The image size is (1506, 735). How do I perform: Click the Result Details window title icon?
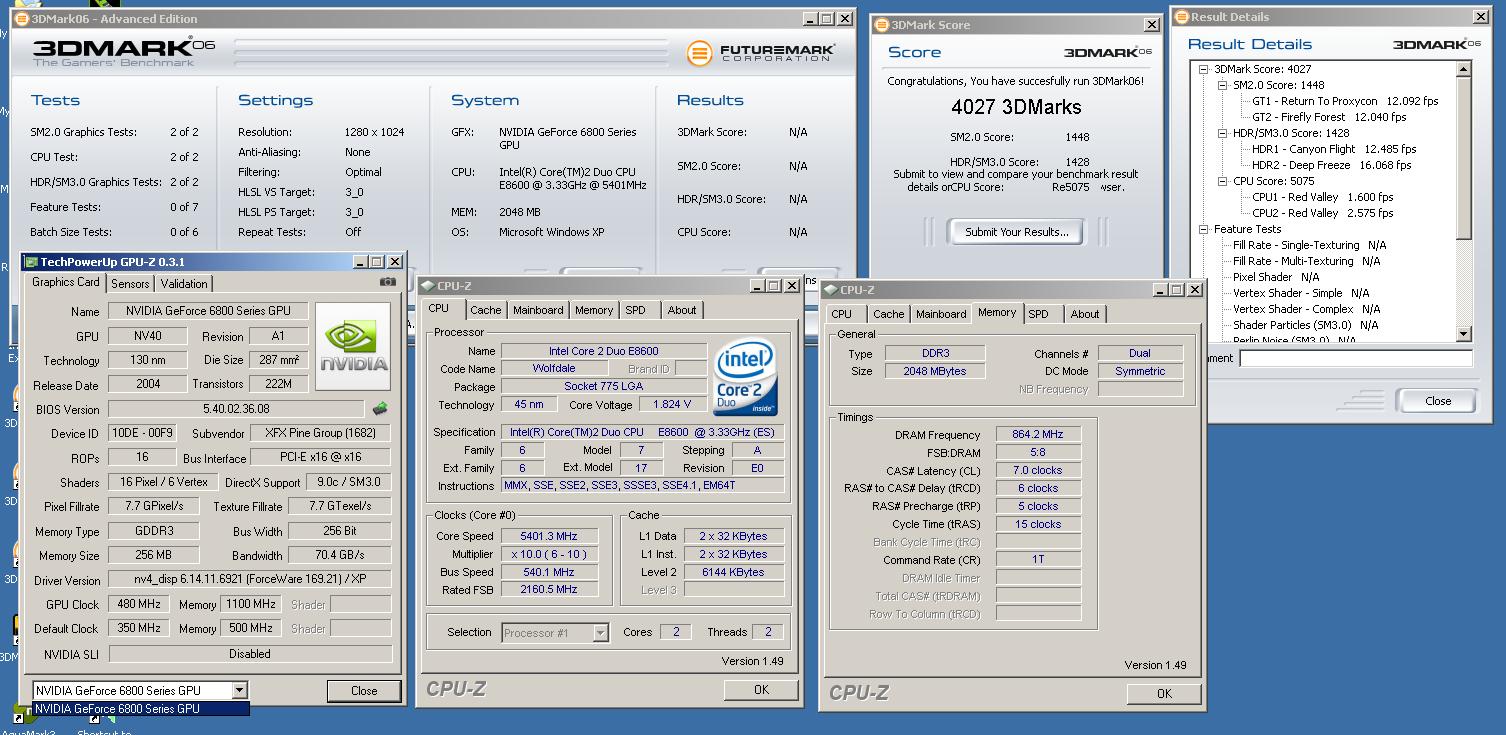(x=1182, y=17)
